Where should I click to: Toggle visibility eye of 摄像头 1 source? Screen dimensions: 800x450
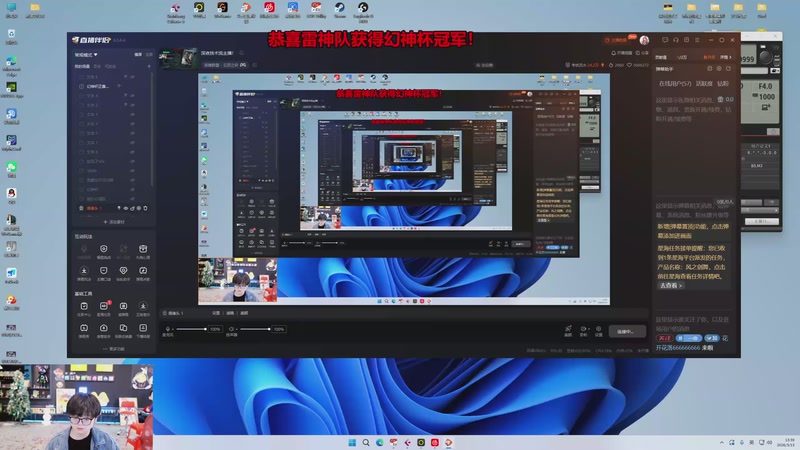tap(126, 208)
